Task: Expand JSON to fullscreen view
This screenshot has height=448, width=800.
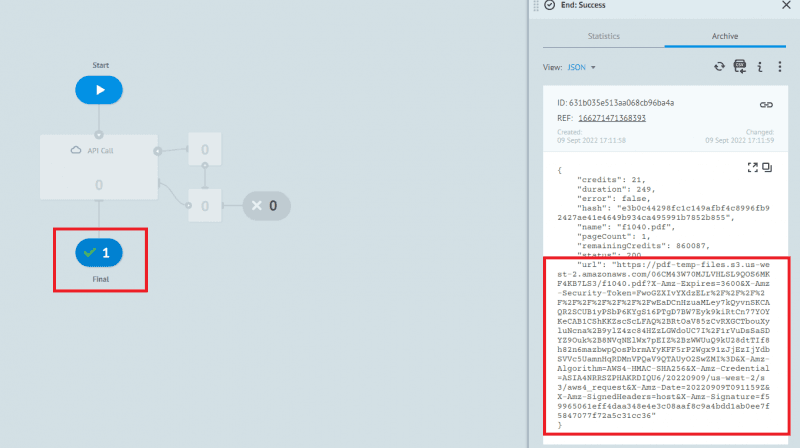Action: coord(752,167)
